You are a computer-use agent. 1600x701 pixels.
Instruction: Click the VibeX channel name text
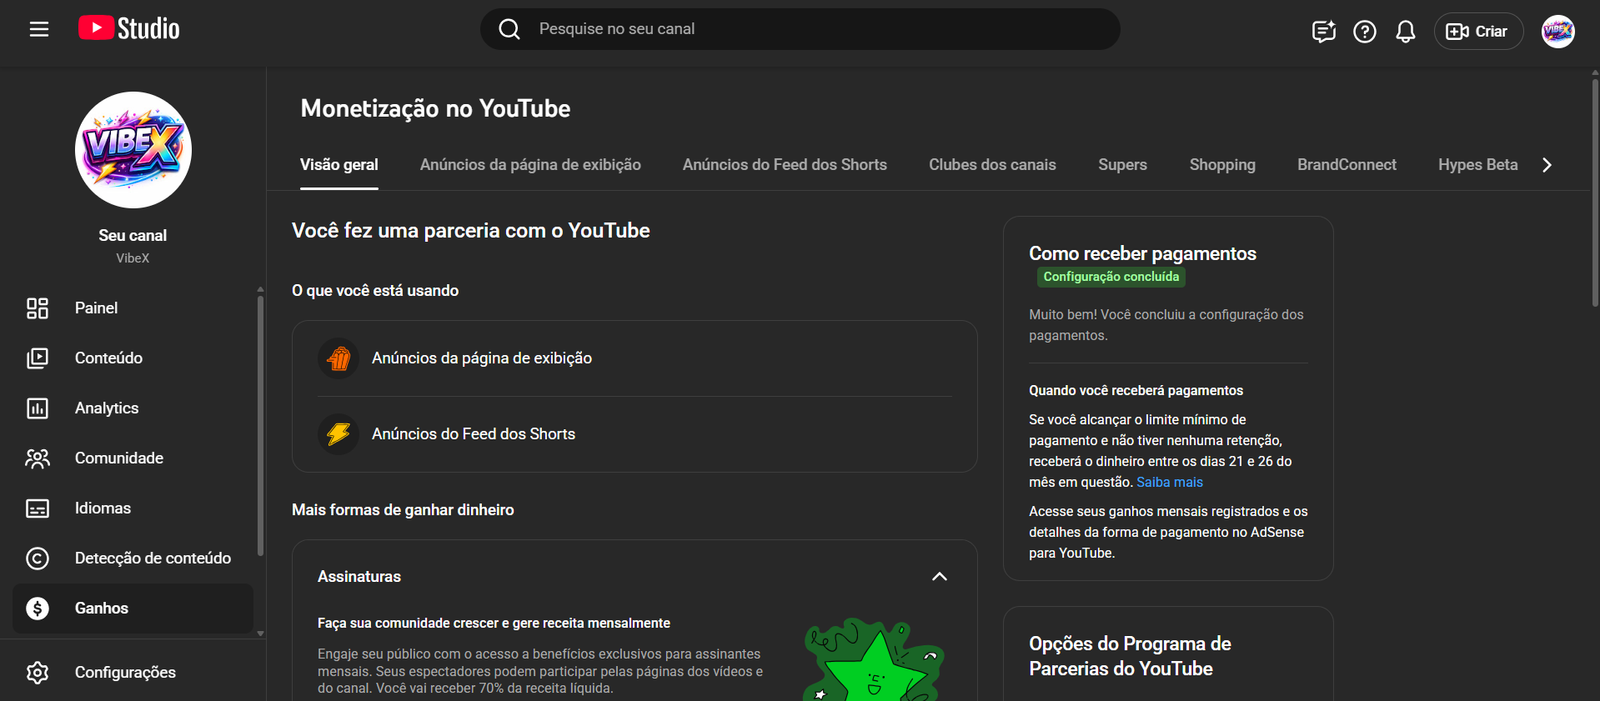[133, 258]
